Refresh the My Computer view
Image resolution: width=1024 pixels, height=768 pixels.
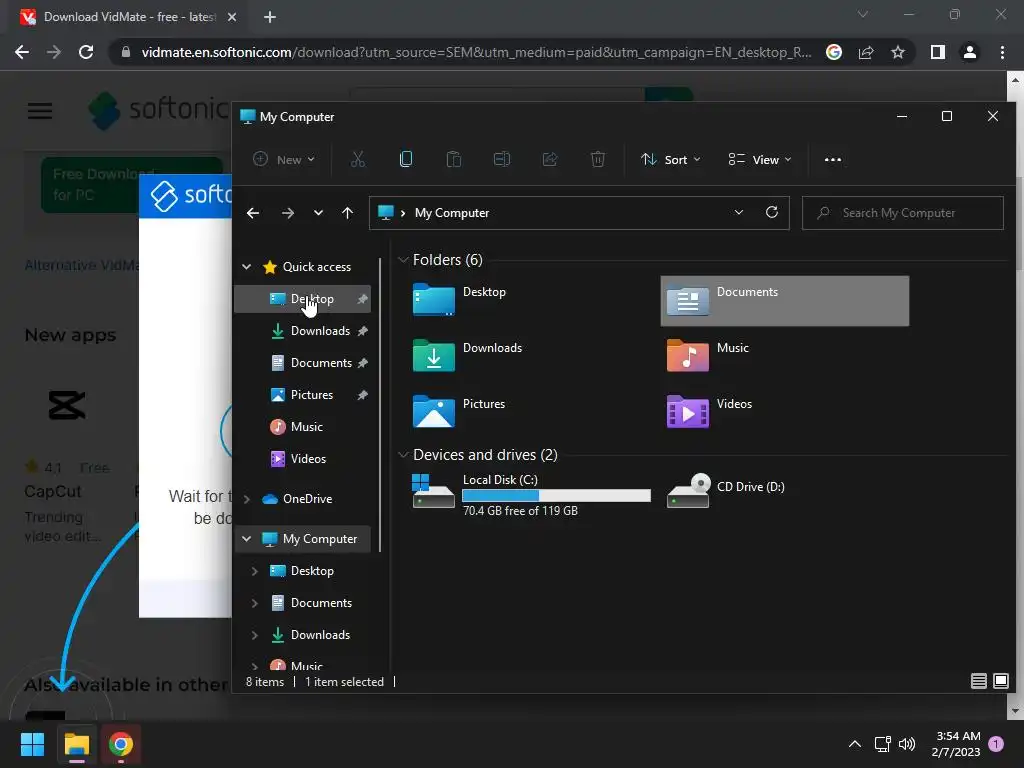point(772,212)
